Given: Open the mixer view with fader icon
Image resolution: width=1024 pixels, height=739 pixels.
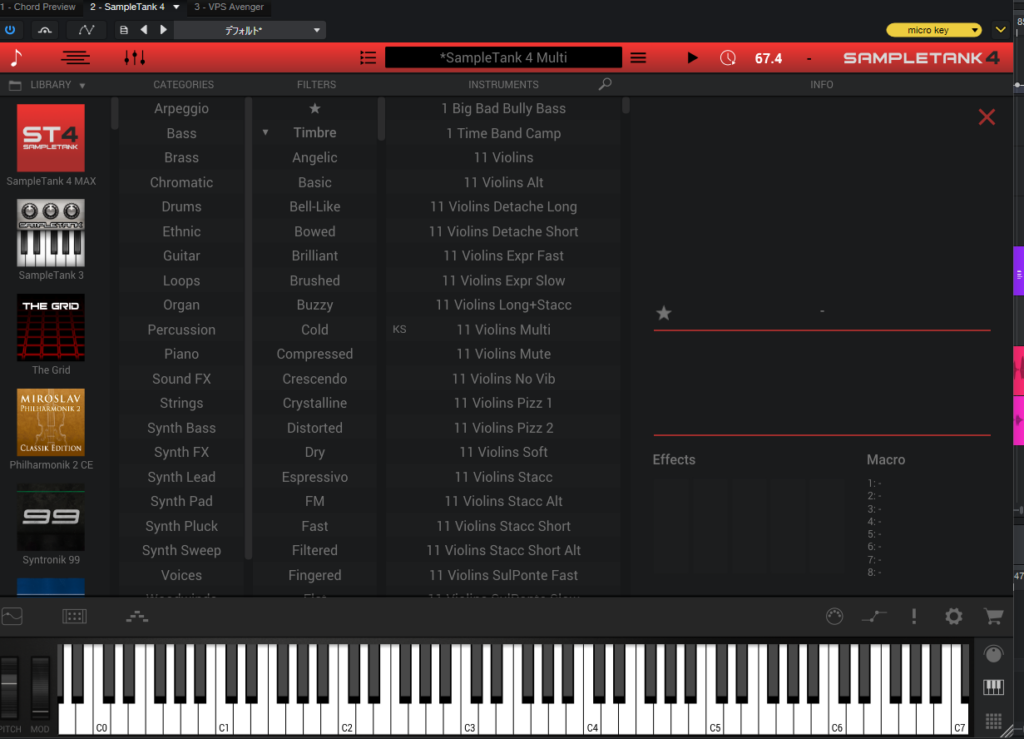Looking at the screenshot, I should [134, 58].
